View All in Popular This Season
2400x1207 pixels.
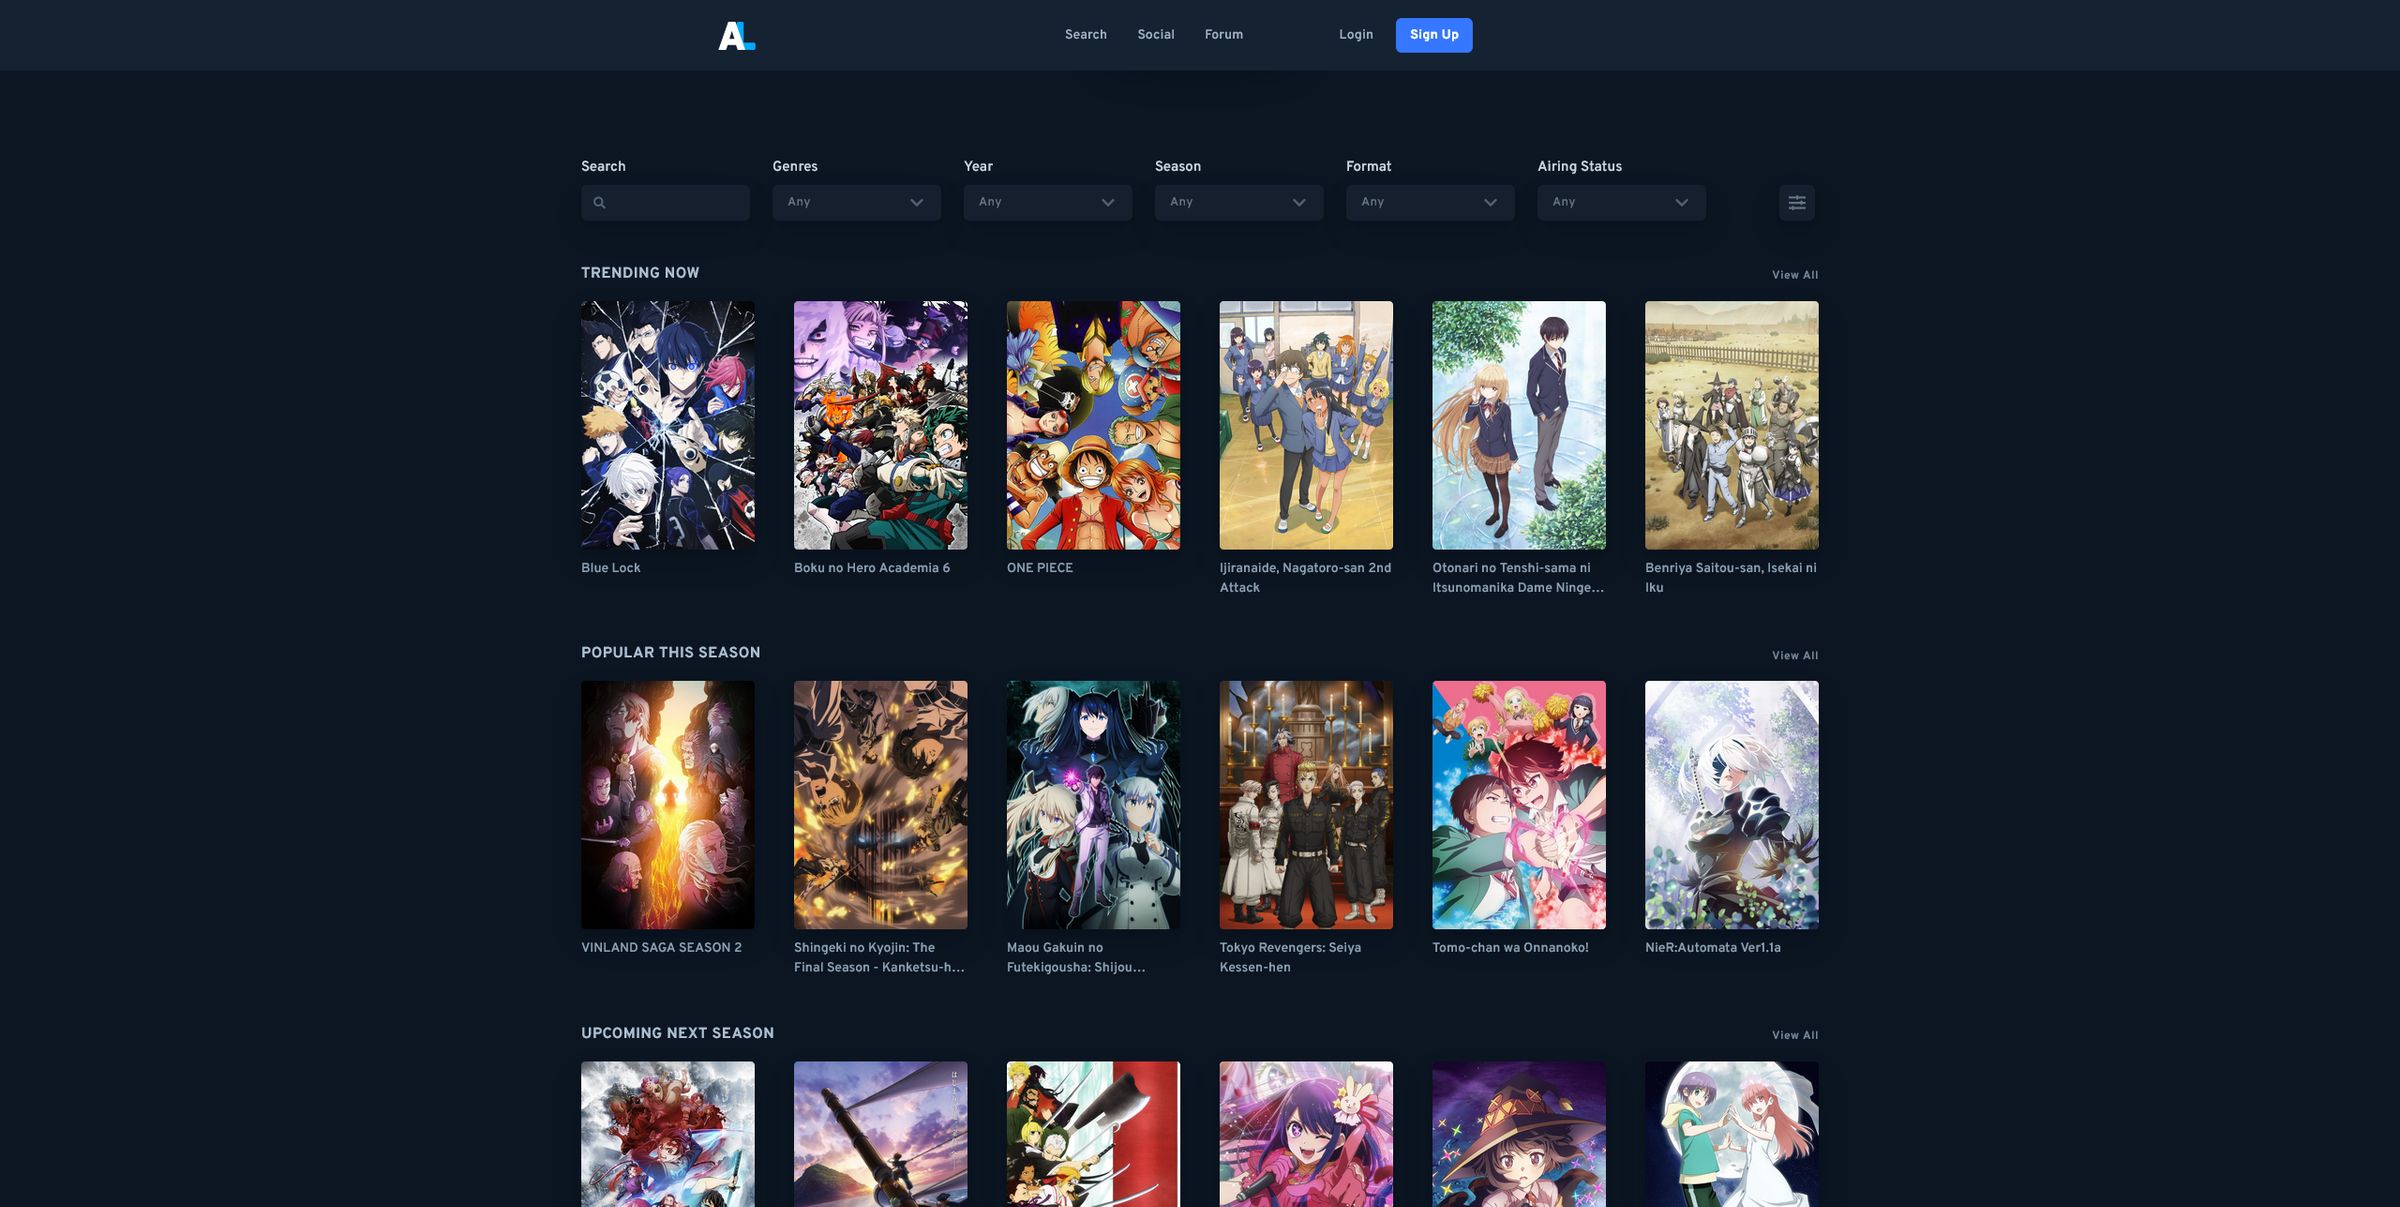(x=1795, y=656)
